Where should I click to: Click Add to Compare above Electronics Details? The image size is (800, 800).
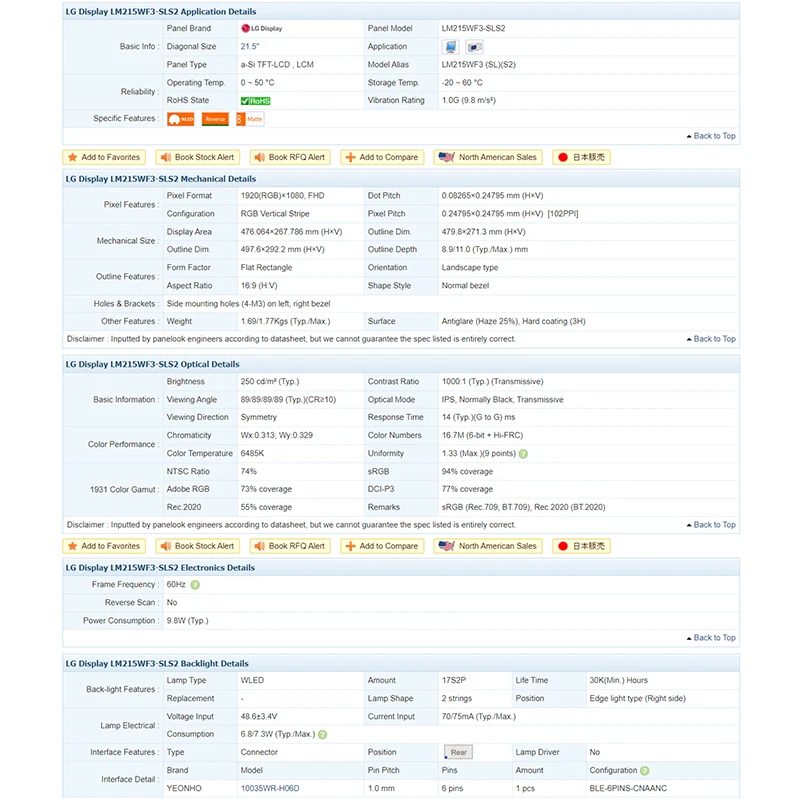[x=382, y=546]
